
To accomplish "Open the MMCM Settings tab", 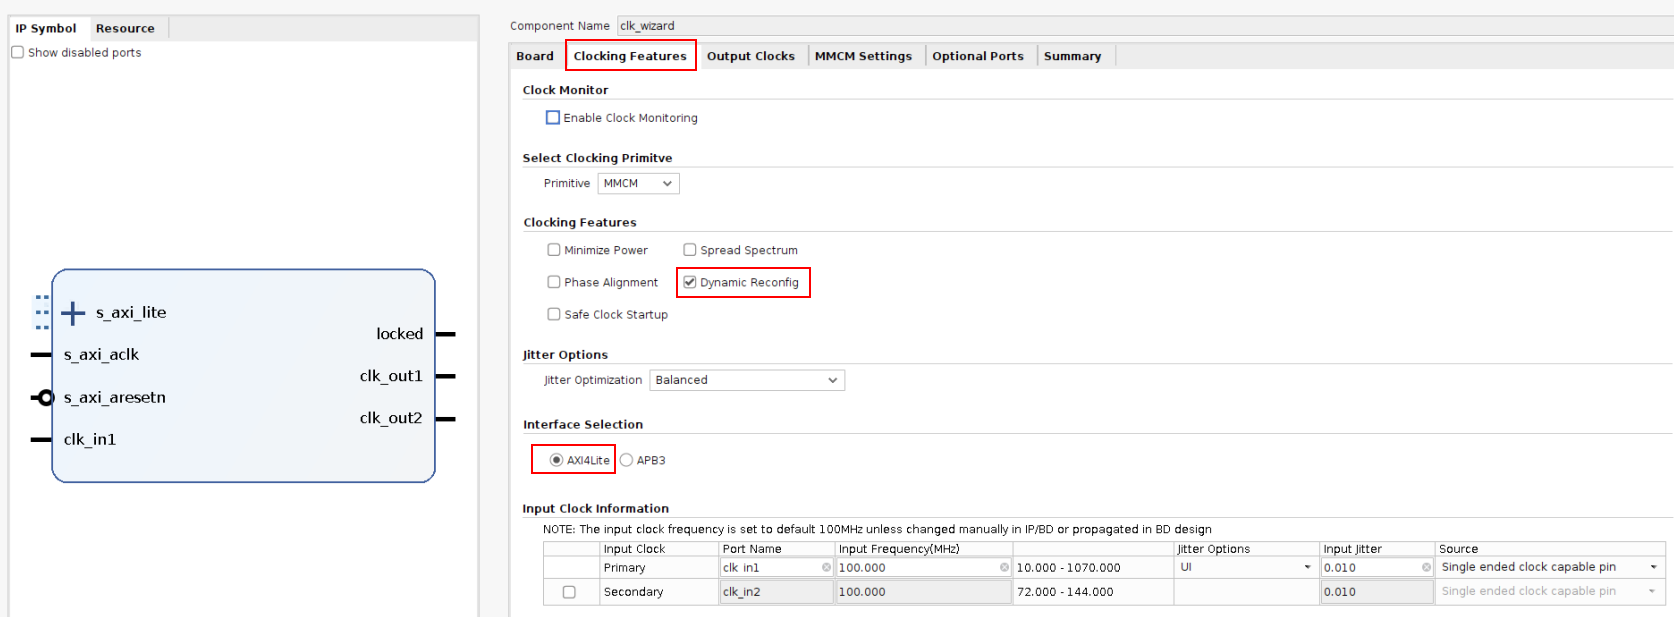I will pos(863,56).
